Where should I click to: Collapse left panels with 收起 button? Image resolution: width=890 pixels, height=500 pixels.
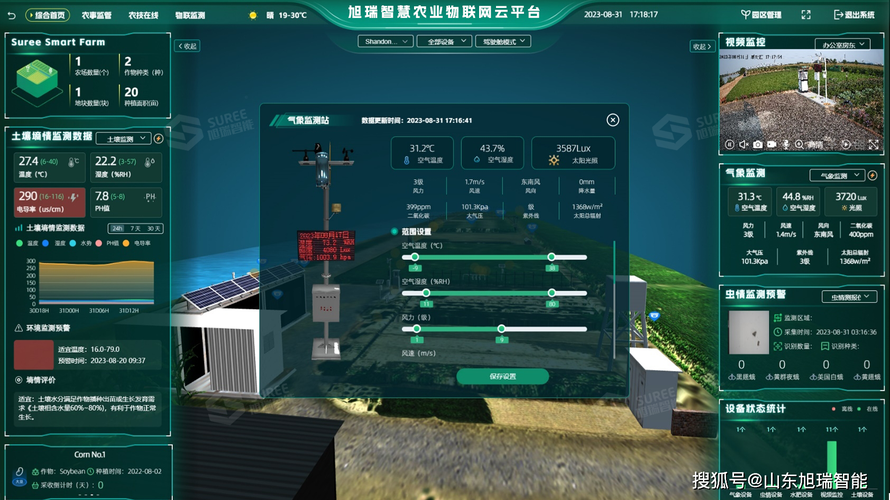click(x=188, y=46)
